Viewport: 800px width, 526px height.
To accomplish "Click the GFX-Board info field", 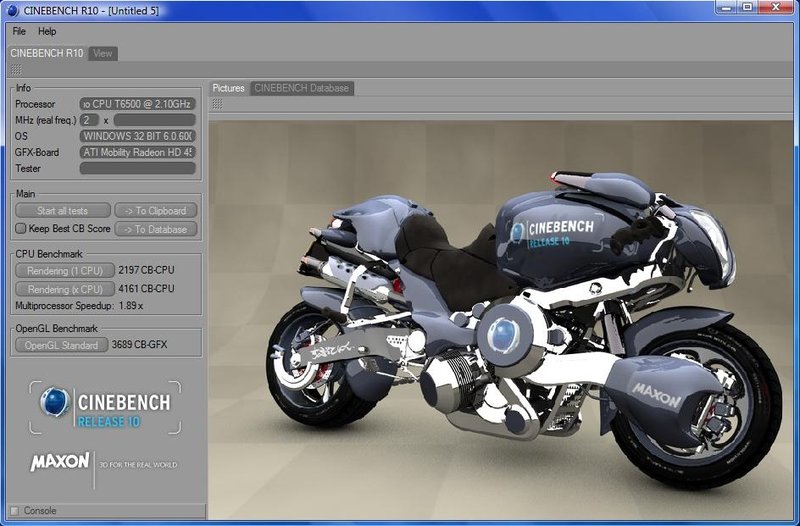I will click(x=138, y=153).
